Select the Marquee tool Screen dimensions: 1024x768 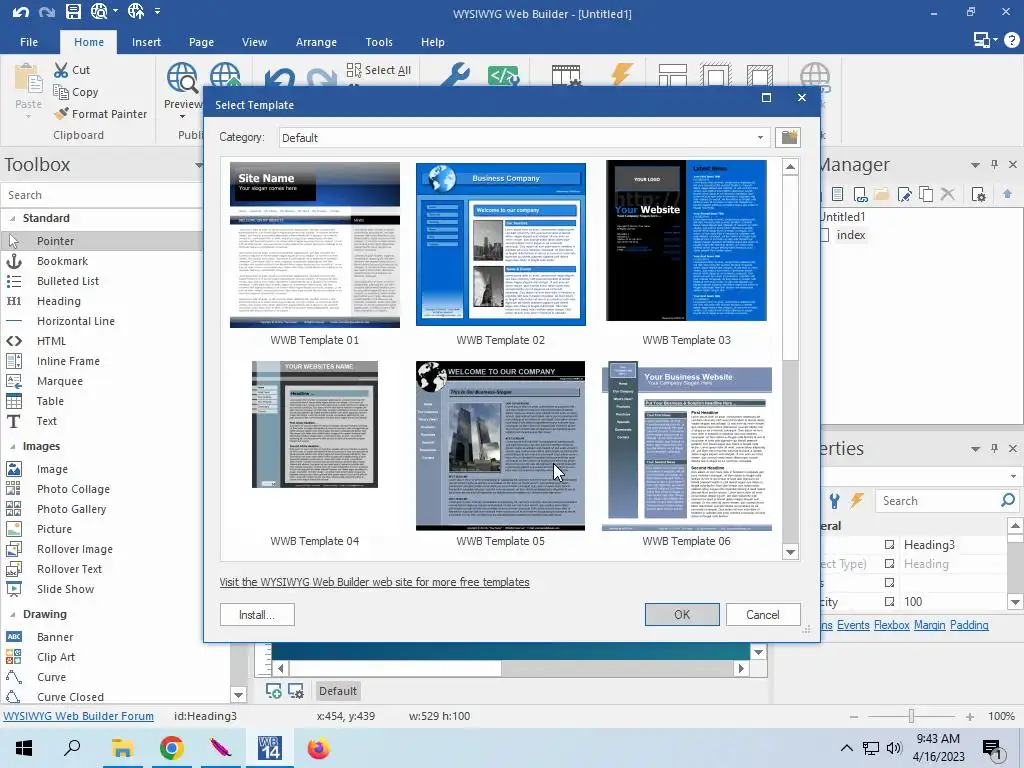pyautogui.click(x=59, y=381)
